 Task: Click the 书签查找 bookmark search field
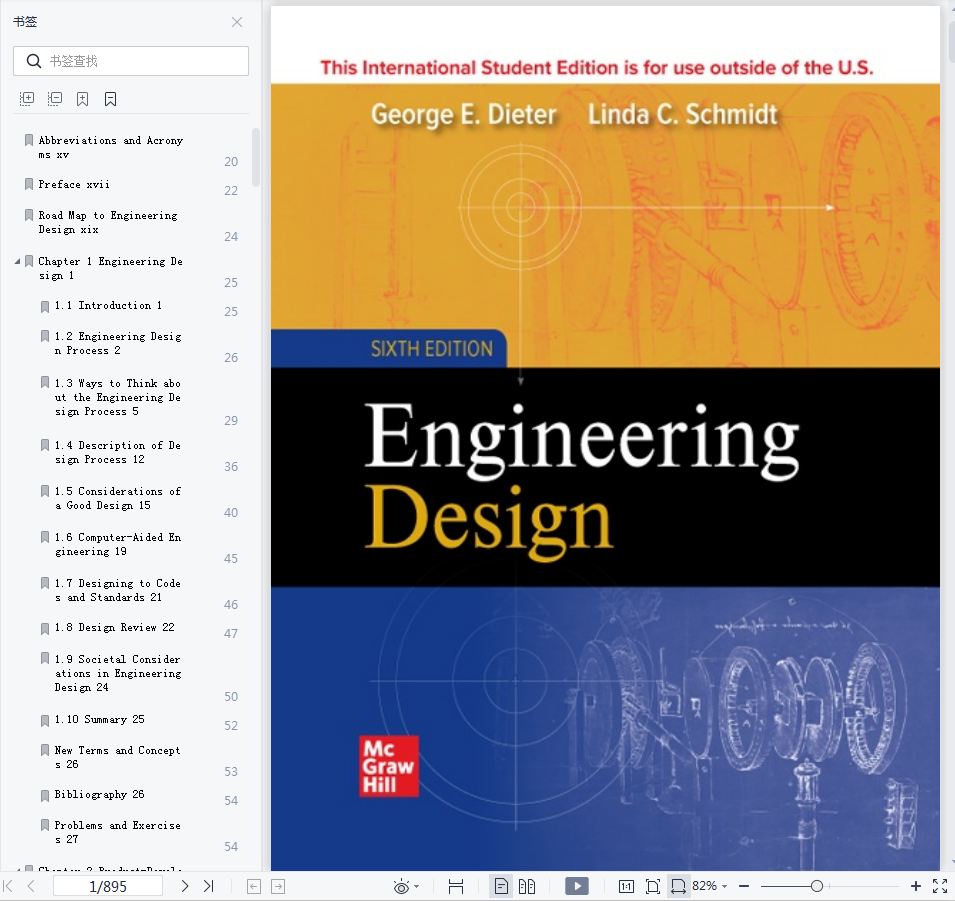[131, 61]
